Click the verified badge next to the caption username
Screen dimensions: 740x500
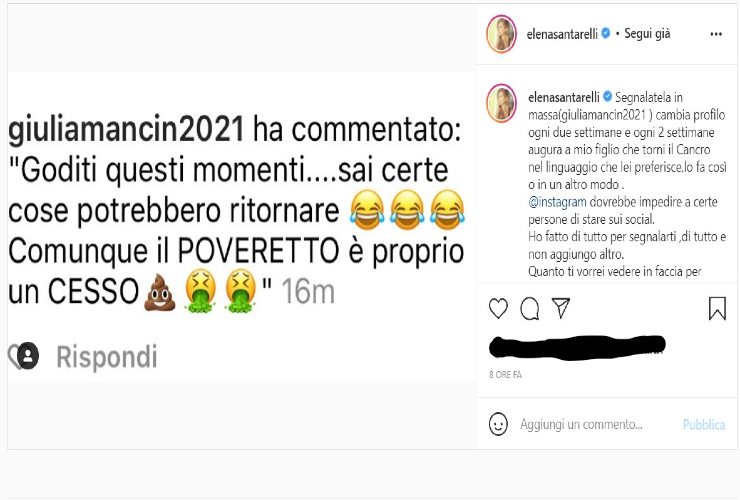[607, 97]
